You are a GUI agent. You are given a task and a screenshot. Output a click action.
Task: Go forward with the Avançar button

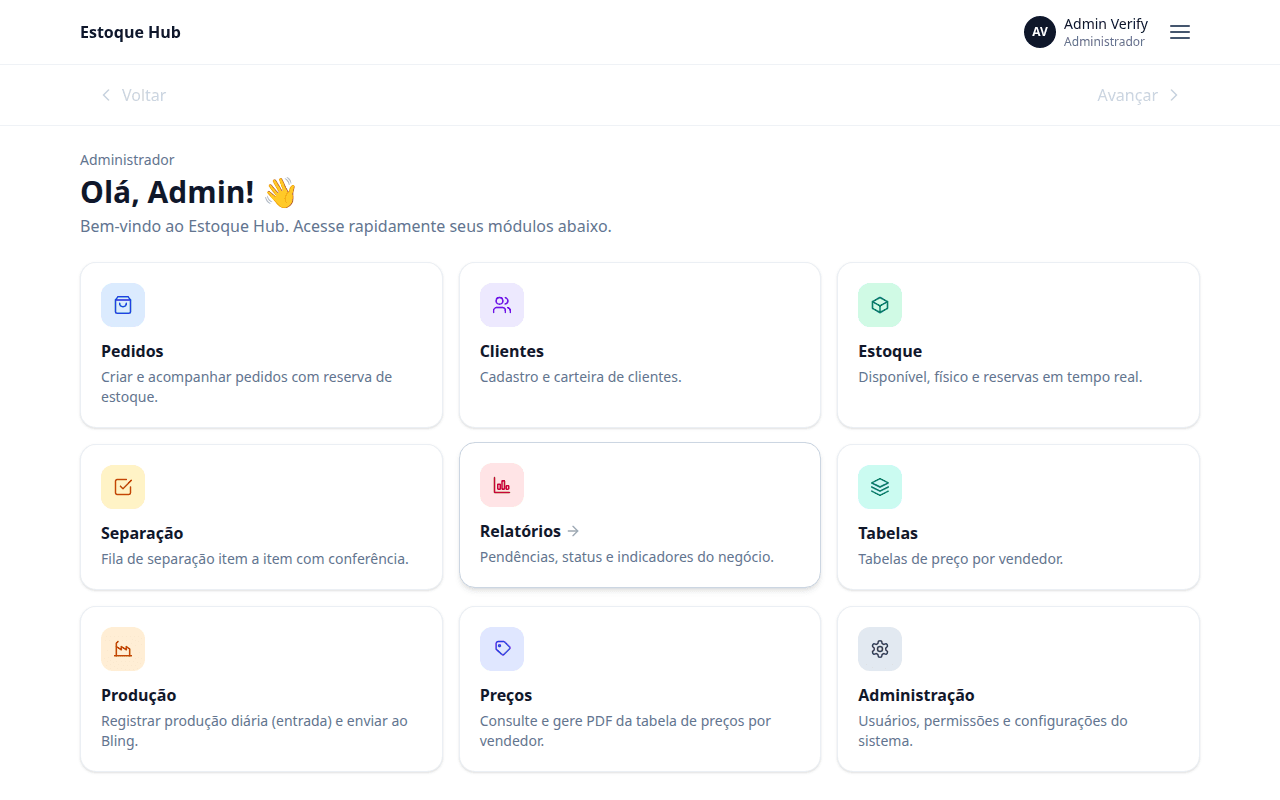click(x=1139, y=95)
